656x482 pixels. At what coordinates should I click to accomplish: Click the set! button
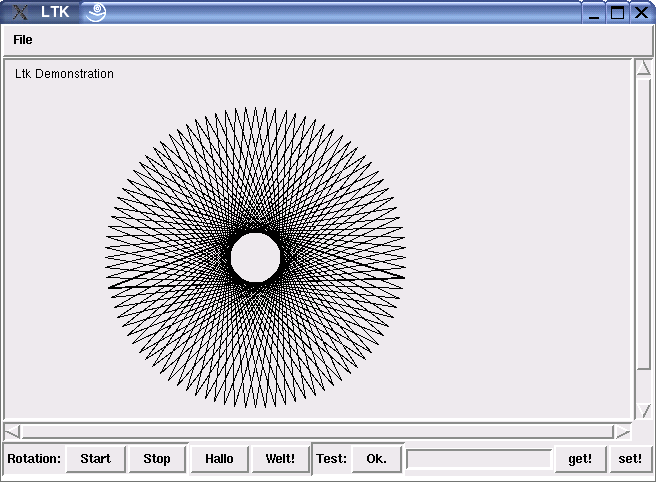coord(630,459)
